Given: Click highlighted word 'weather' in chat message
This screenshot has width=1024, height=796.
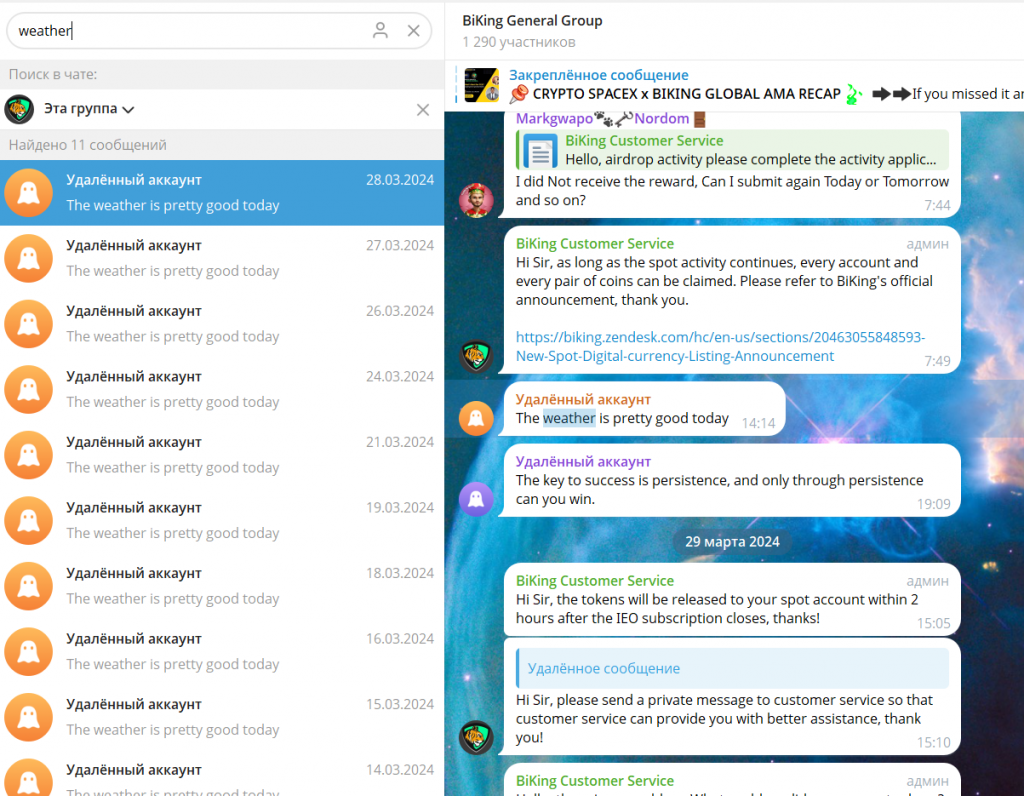Looking at the screenshot, I should pyautogui.click(x=569, y=419).
